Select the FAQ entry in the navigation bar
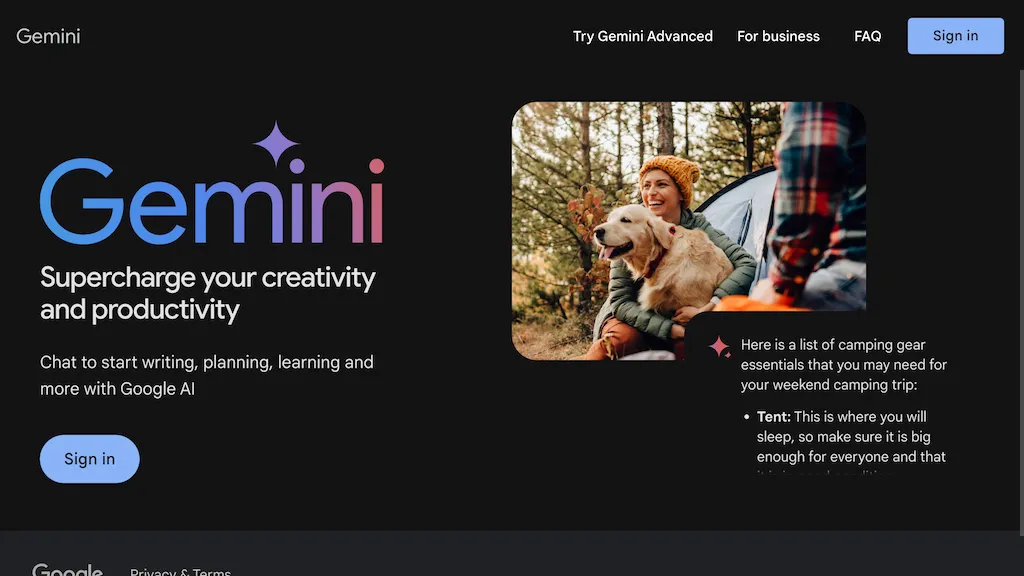Screen dimensions: 1024x576 [x=867, y=36]
